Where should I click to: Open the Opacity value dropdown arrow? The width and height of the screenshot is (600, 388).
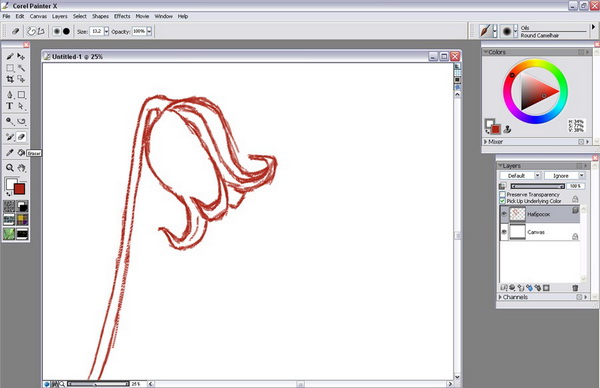149,31
